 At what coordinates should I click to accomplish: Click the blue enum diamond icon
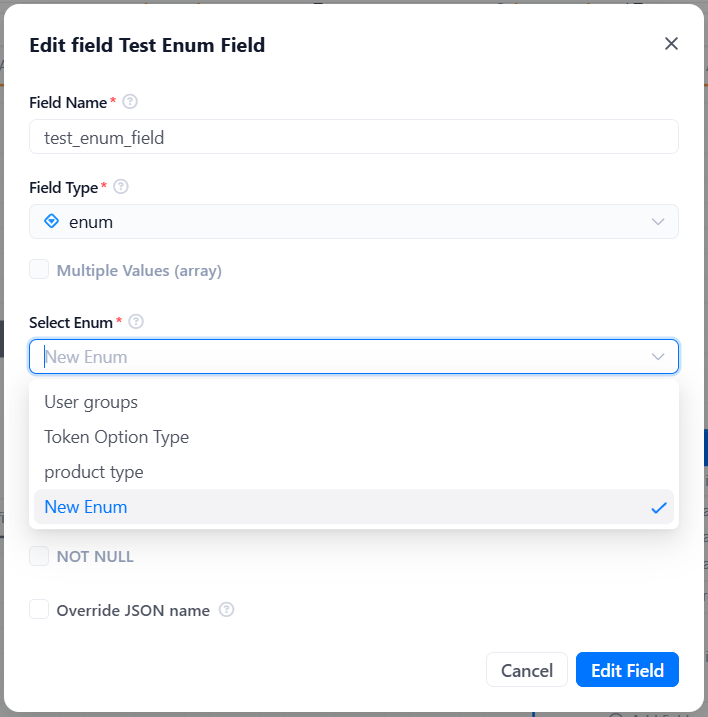tap(52, 221)
